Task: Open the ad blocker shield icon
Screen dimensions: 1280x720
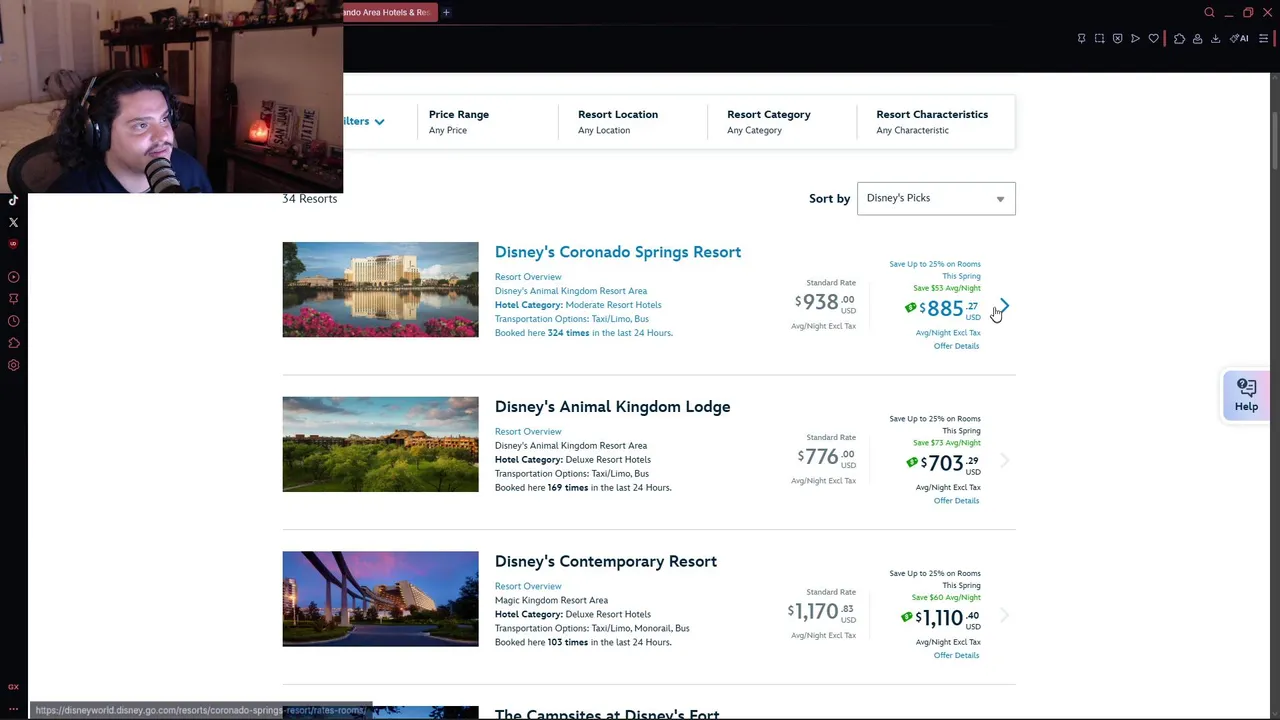Action: point(1117,38)
